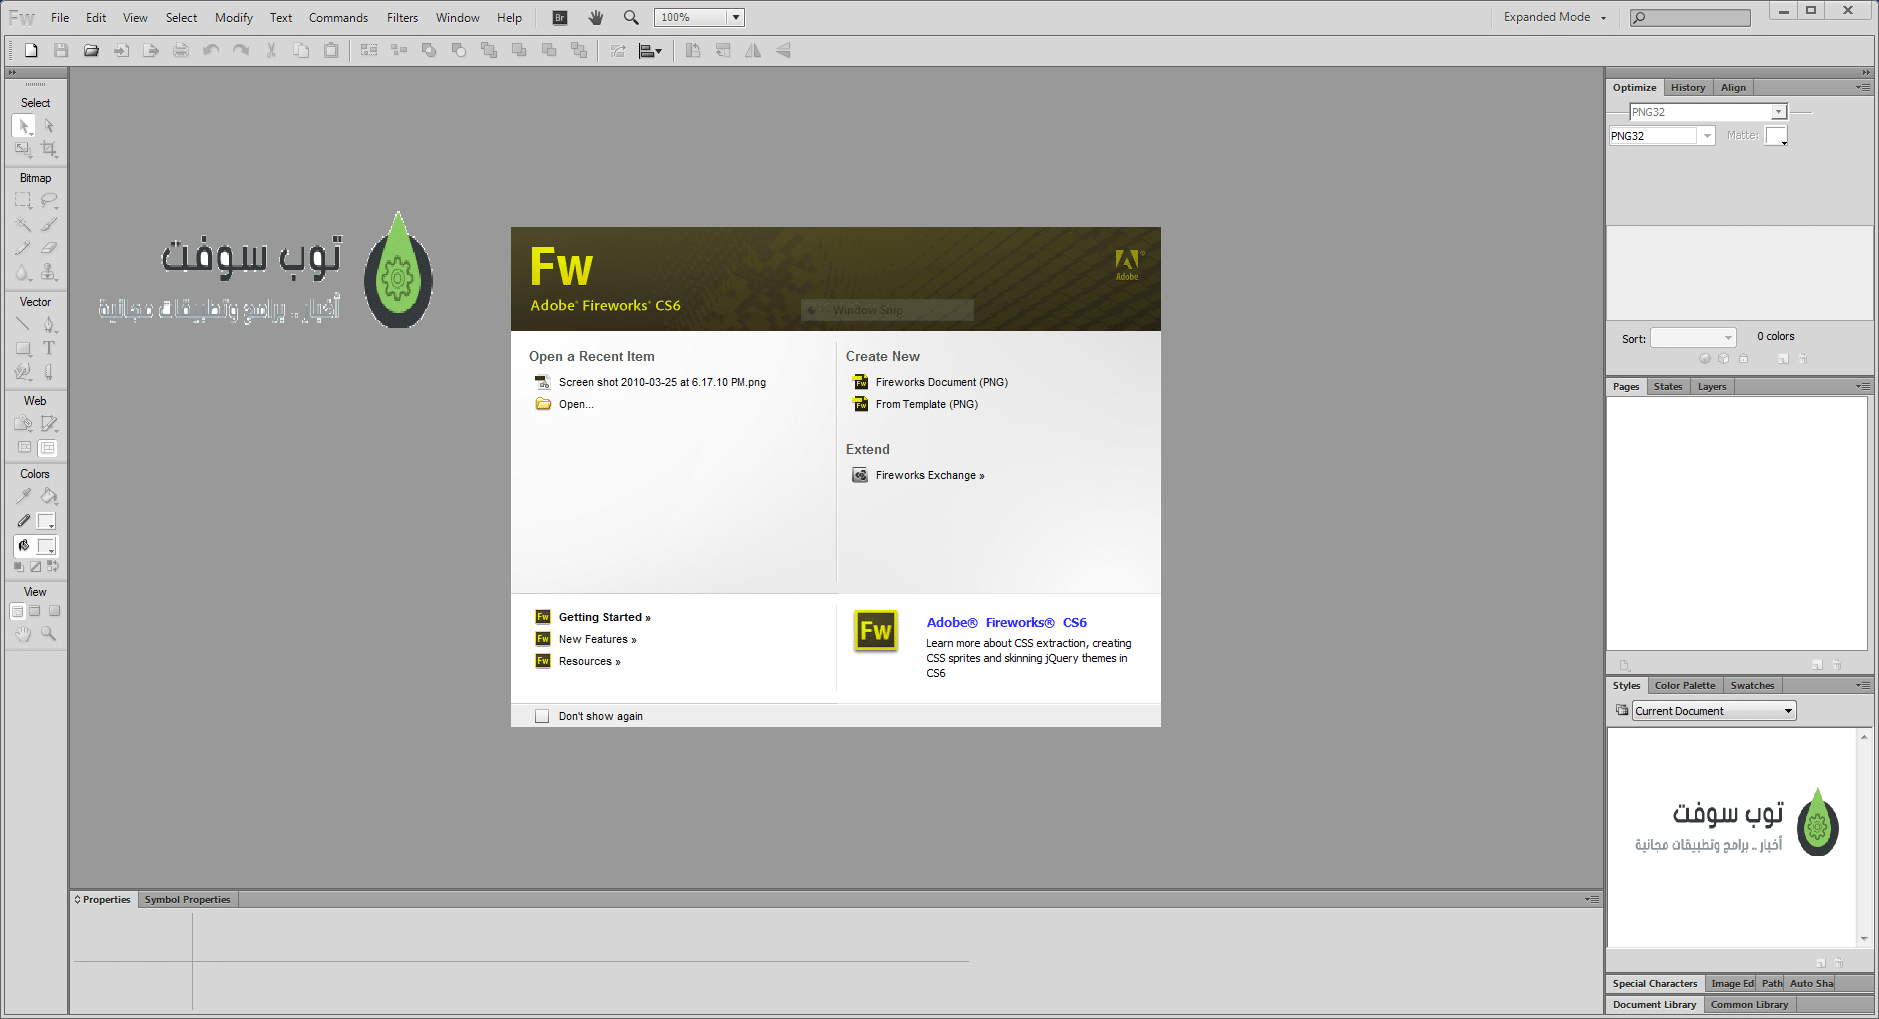Open the Optimize panel options menu
Viewport: 1879px width, 1019px height.
1863,87
